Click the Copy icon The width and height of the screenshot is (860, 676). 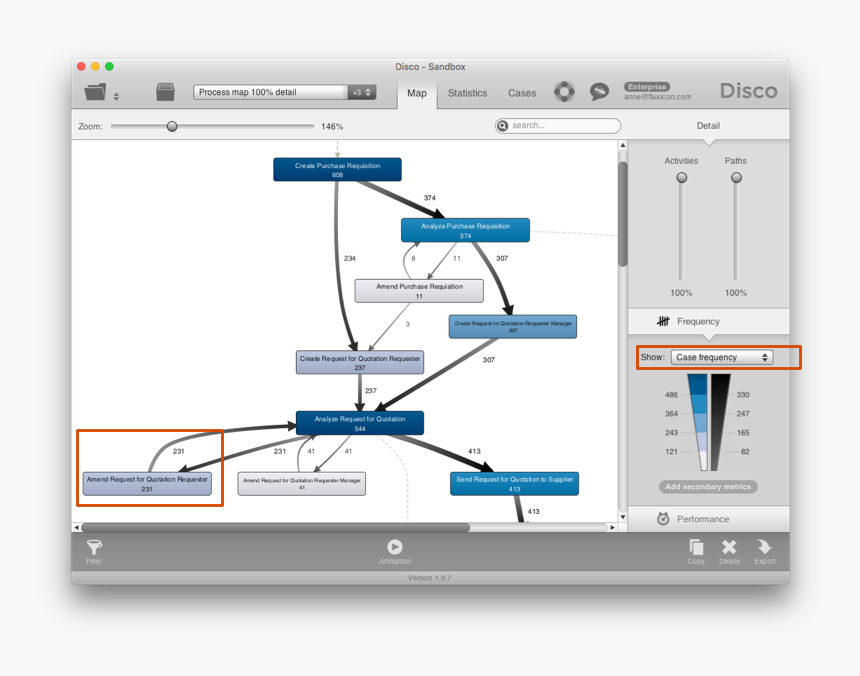click(696, 547)
